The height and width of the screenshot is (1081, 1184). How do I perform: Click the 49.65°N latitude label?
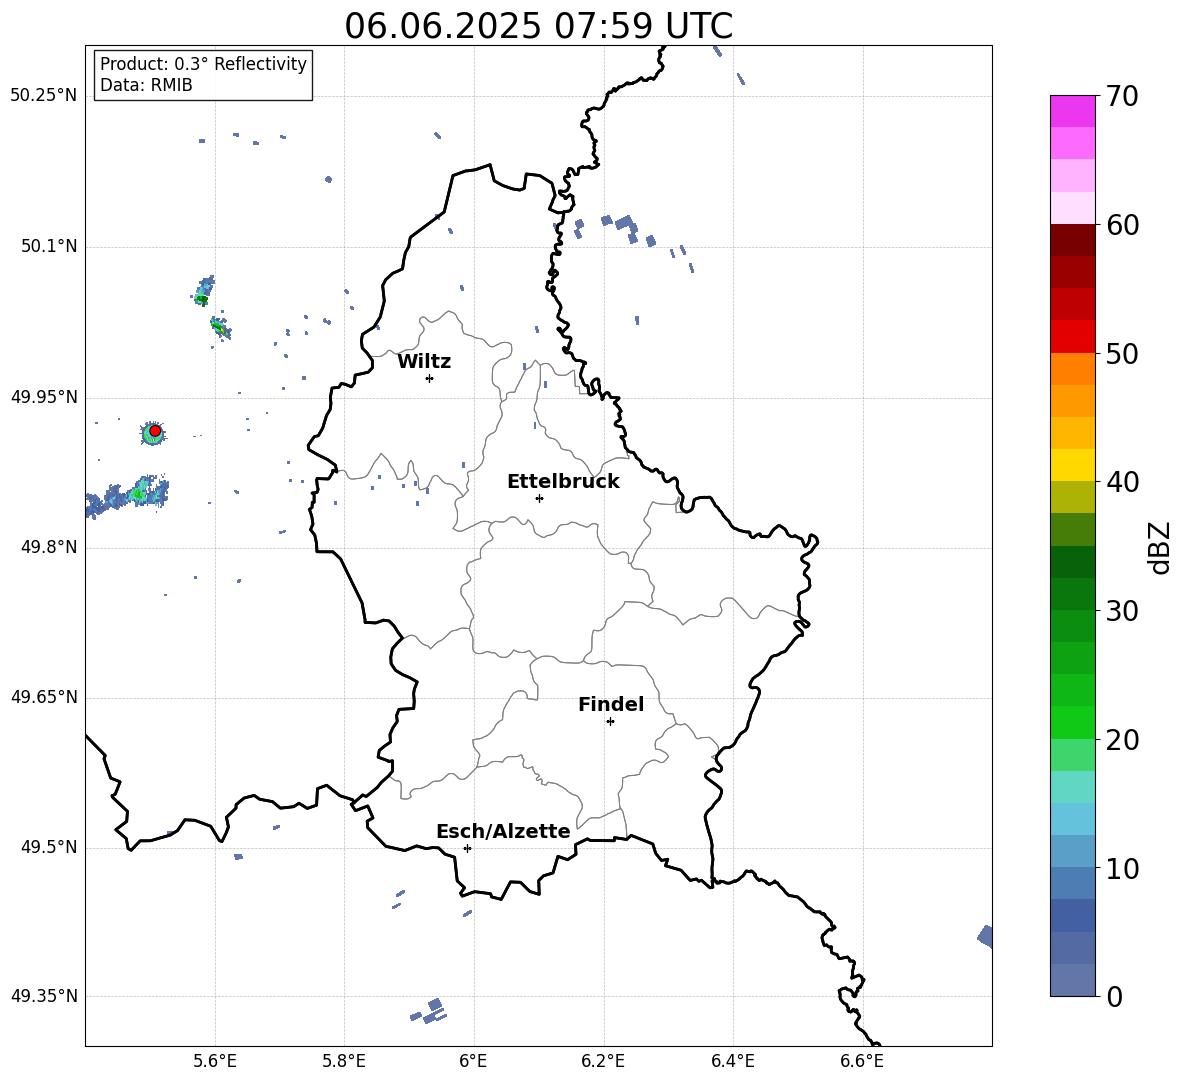(44, 697)
